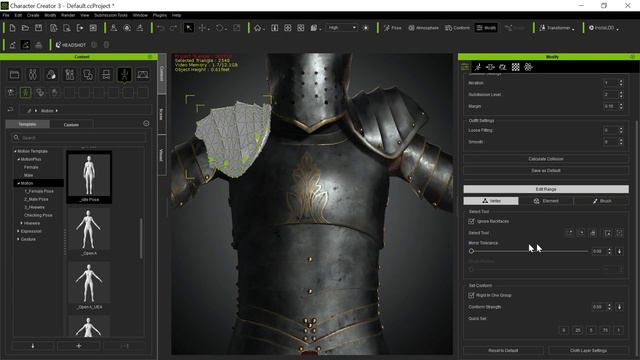Open the Plugins menu
Viewport: 640px width, 360px height.
coord(160,15)
